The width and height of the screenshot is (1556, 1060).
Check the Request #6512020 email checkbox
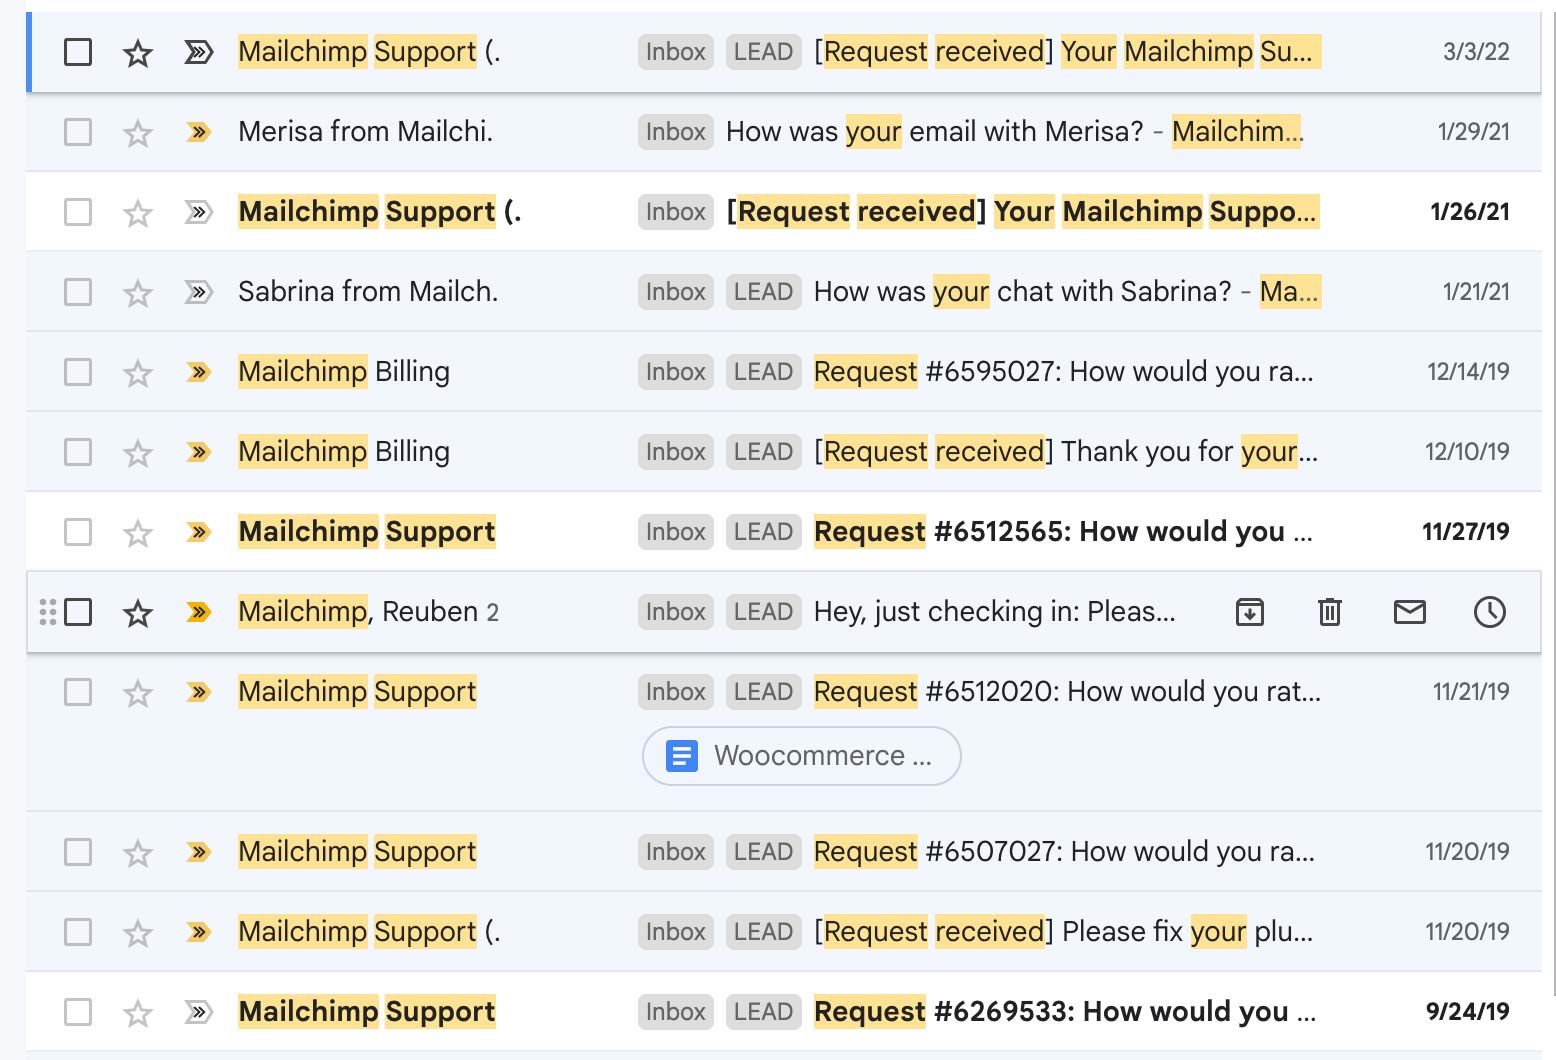[78, 691]
